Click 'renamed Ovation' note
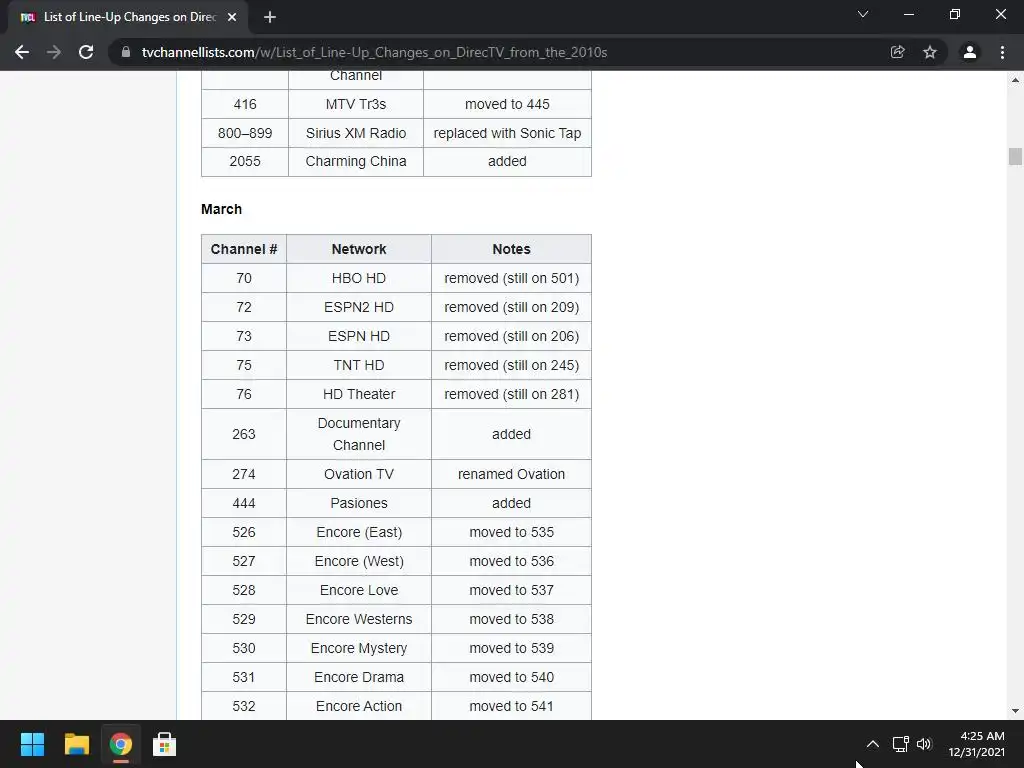This screenshot has width=1024, height=768. click(511, 474)
